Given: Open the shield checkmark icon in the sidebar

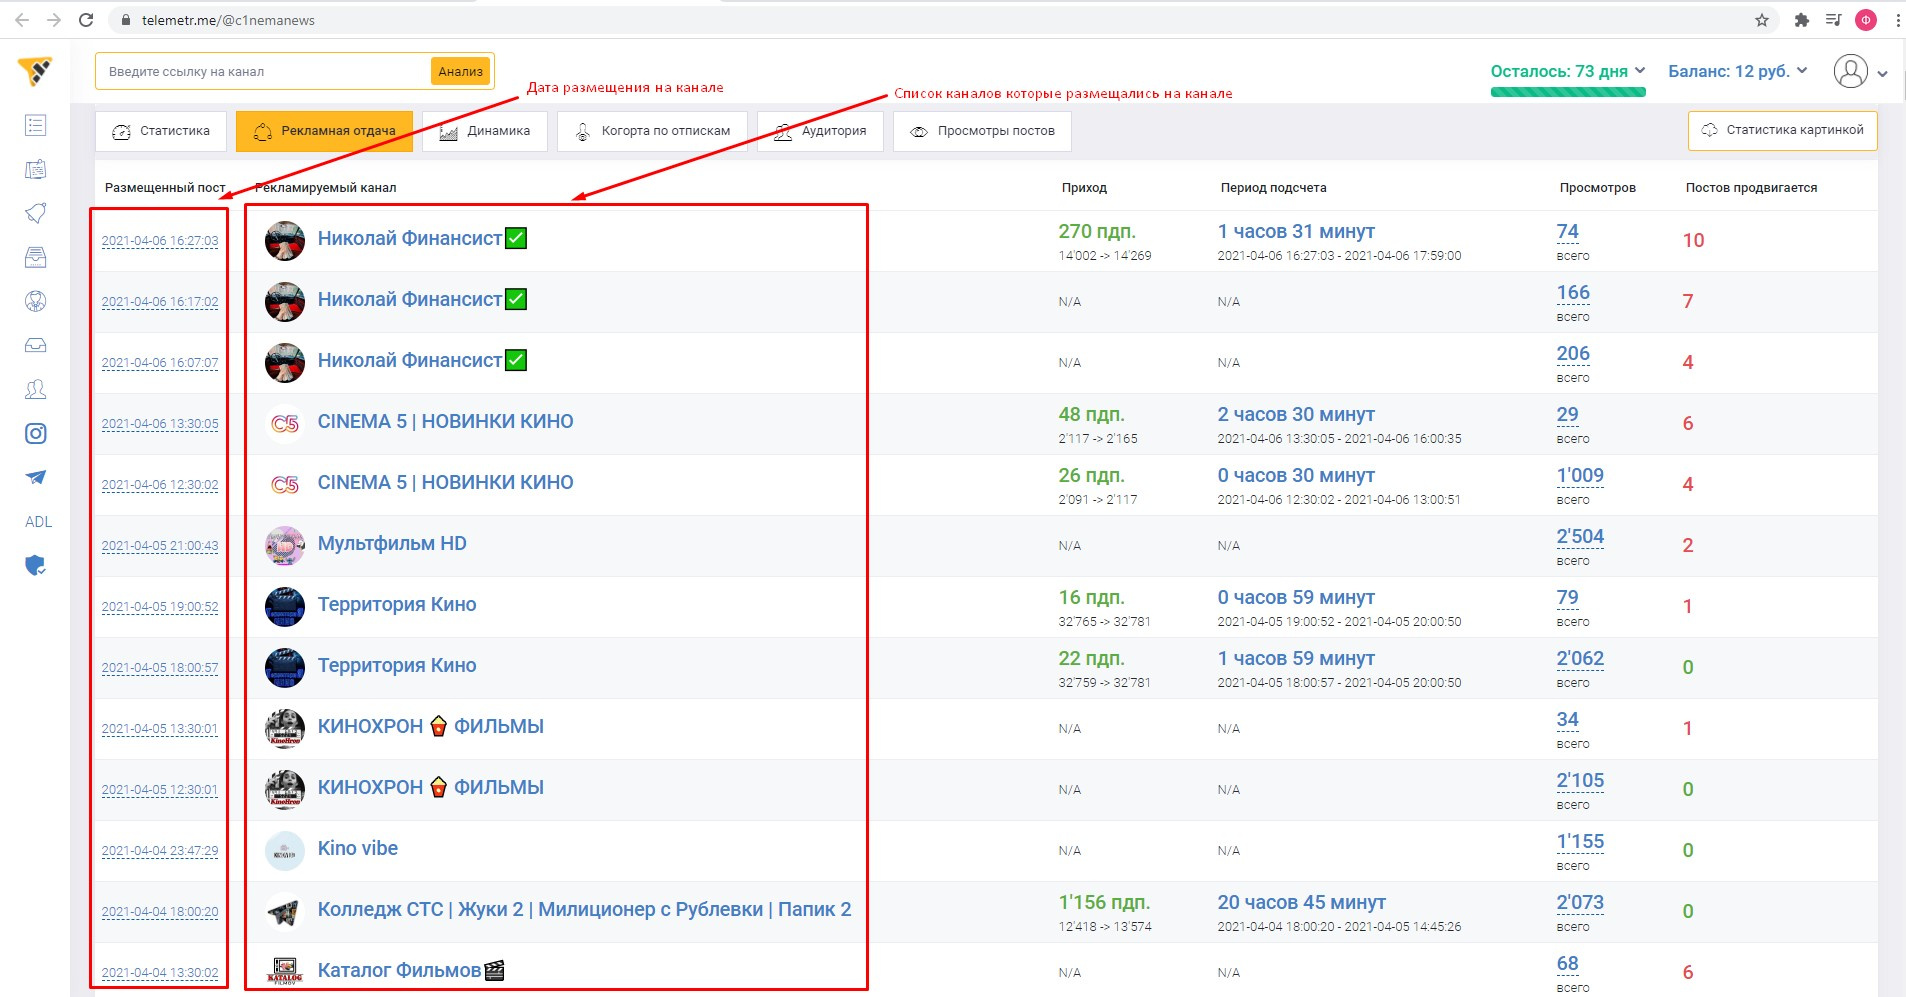Looking at the screenshot, I should pos(35,566).
